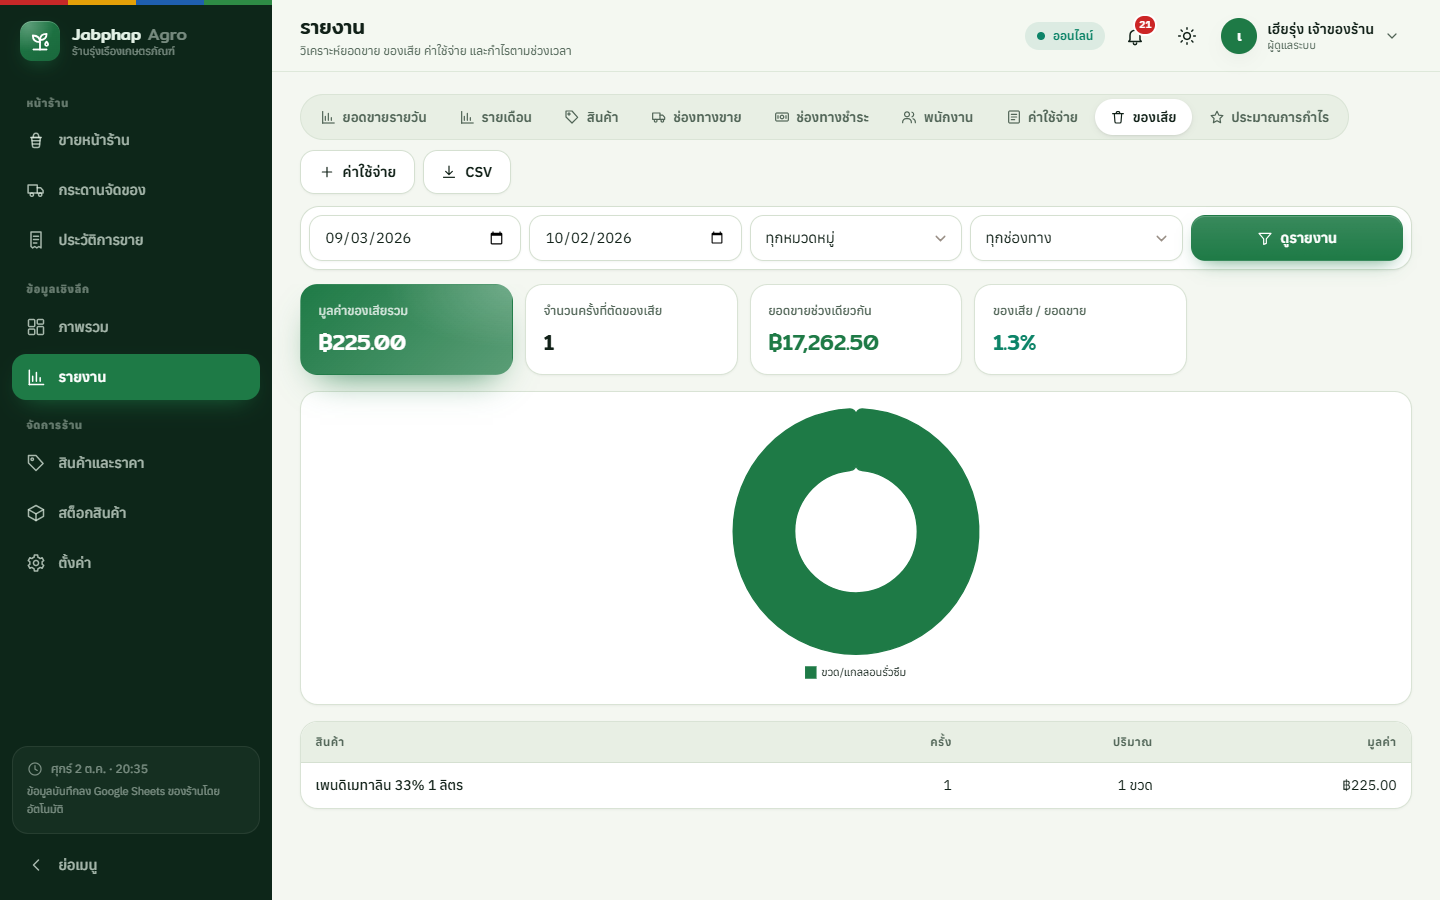Open the user account menu chevron
Viewport: 1440px width, 900px height.
[x=1392, y=37]
